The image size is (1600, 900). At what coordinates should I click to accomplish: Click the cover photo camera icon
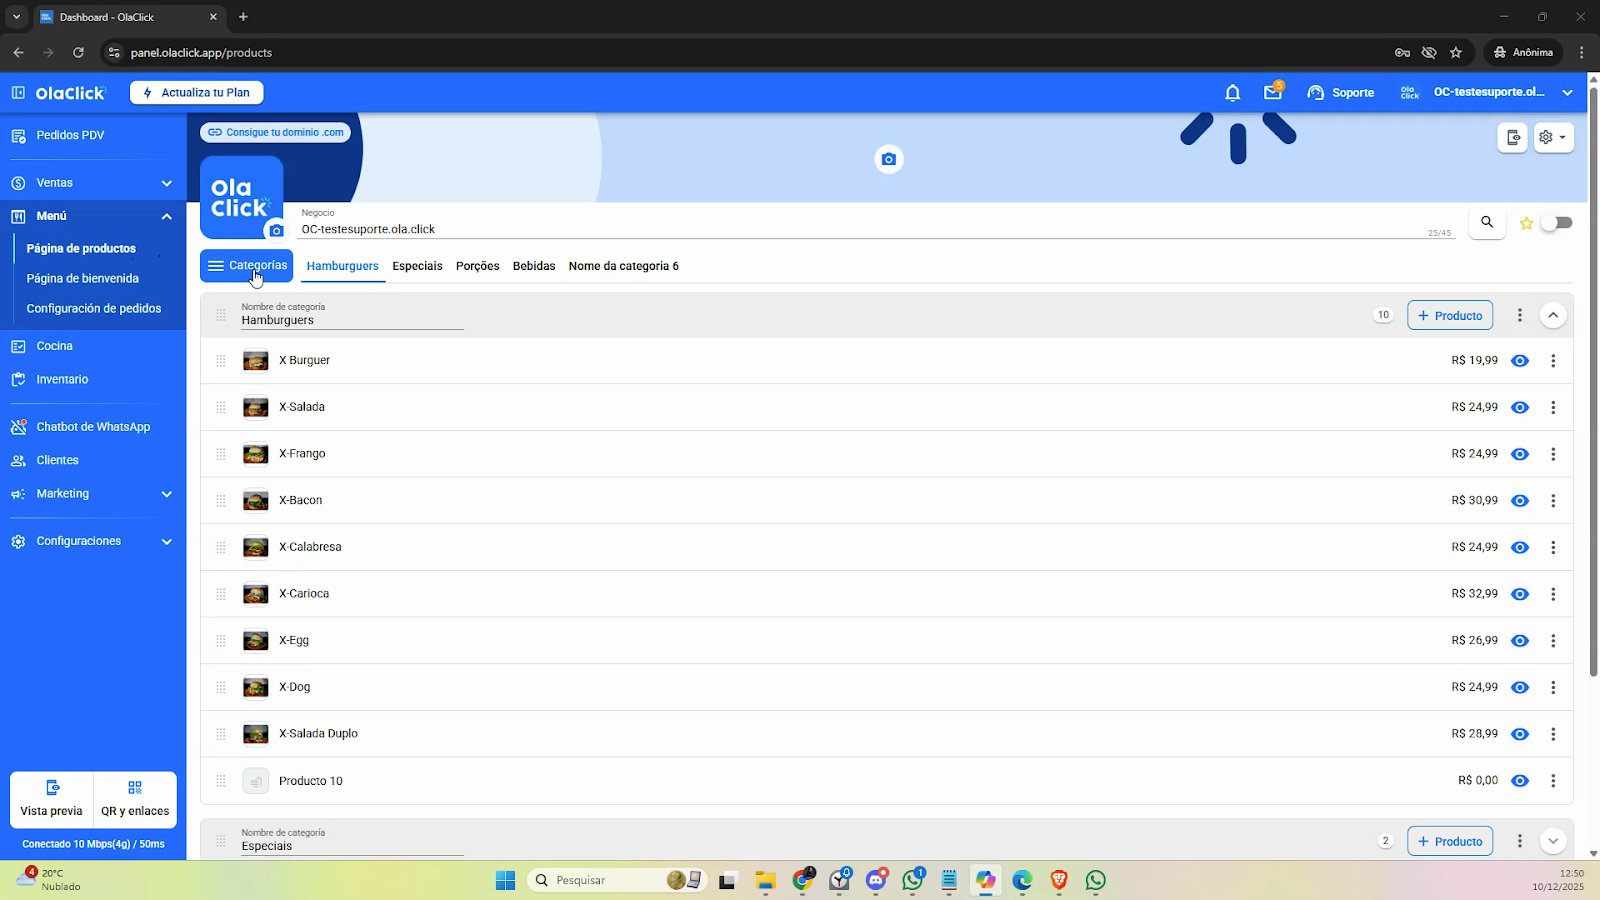point(888,160)
